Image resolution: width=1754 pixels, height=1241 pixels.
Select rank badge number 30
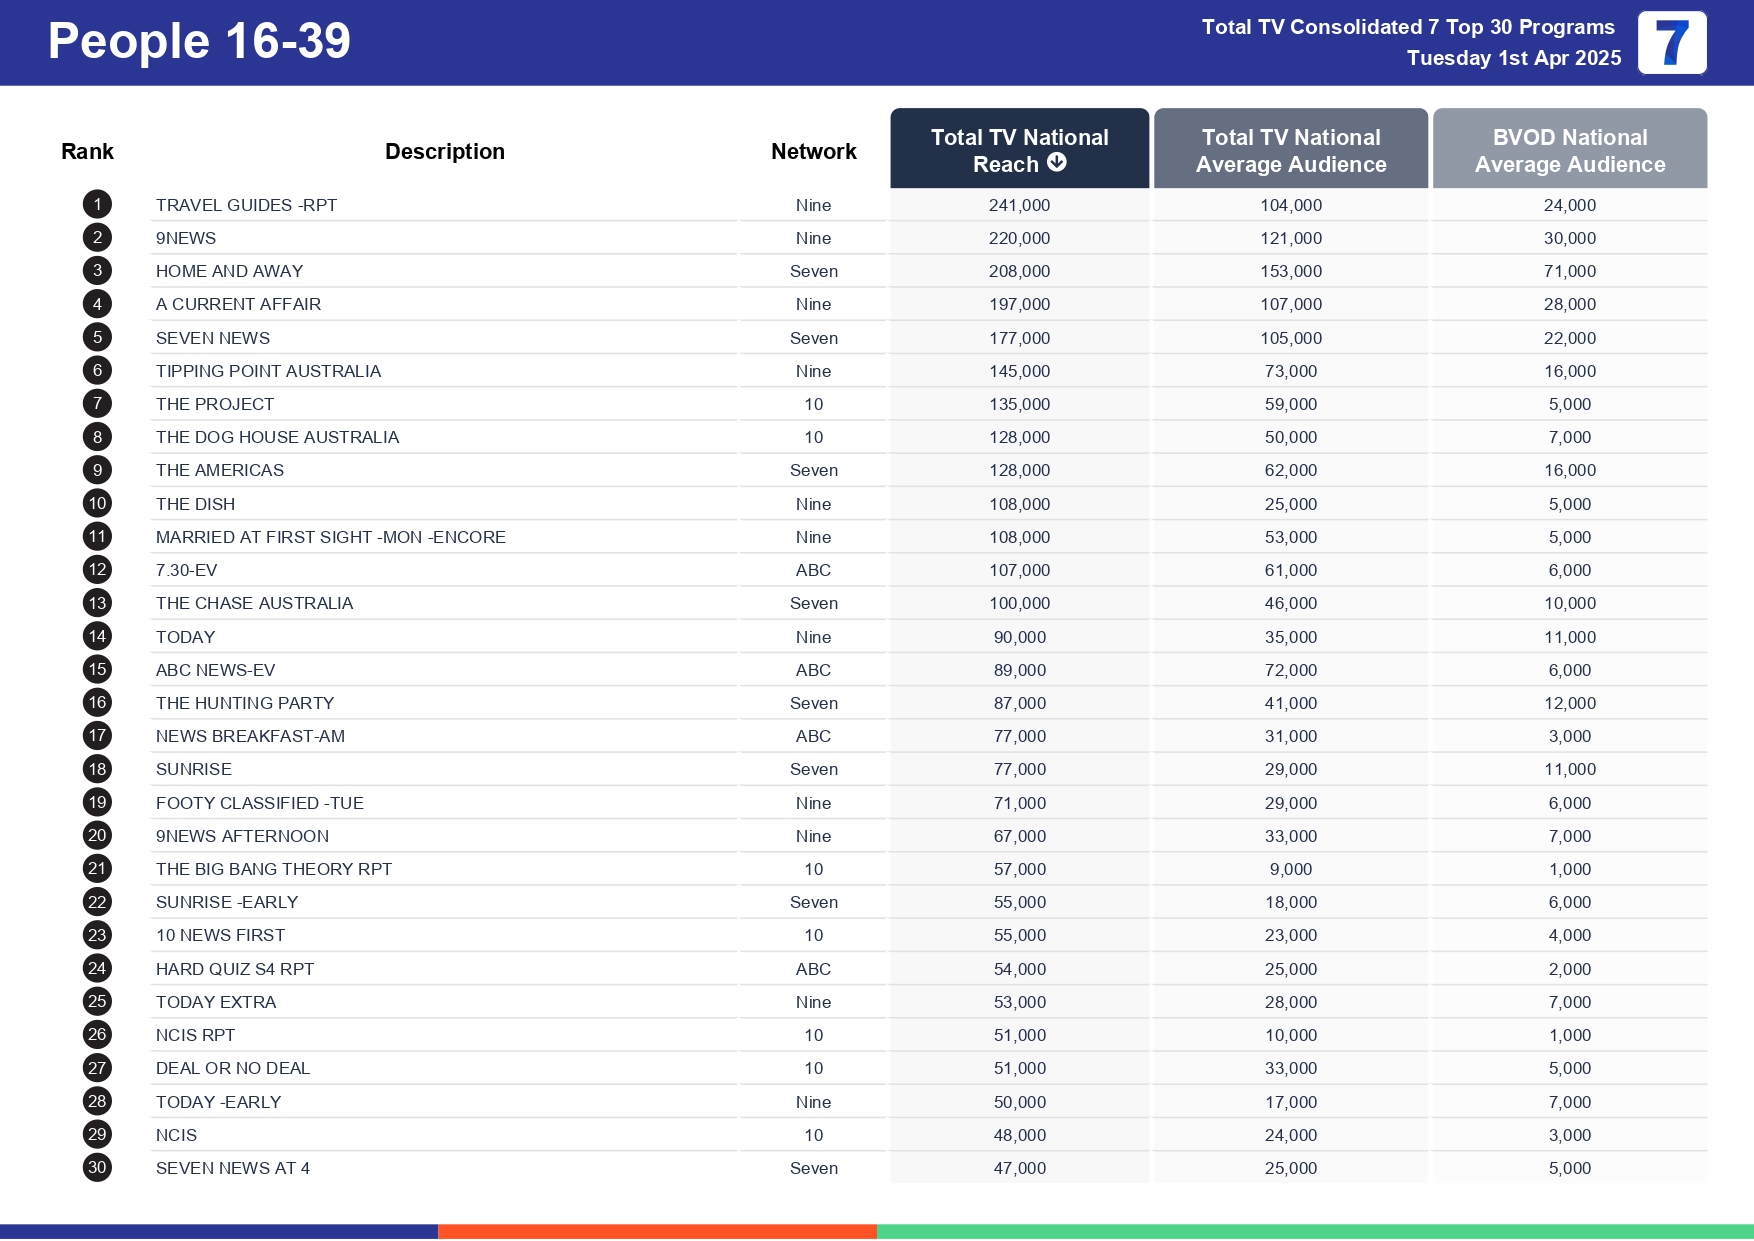click(96, 1167)
